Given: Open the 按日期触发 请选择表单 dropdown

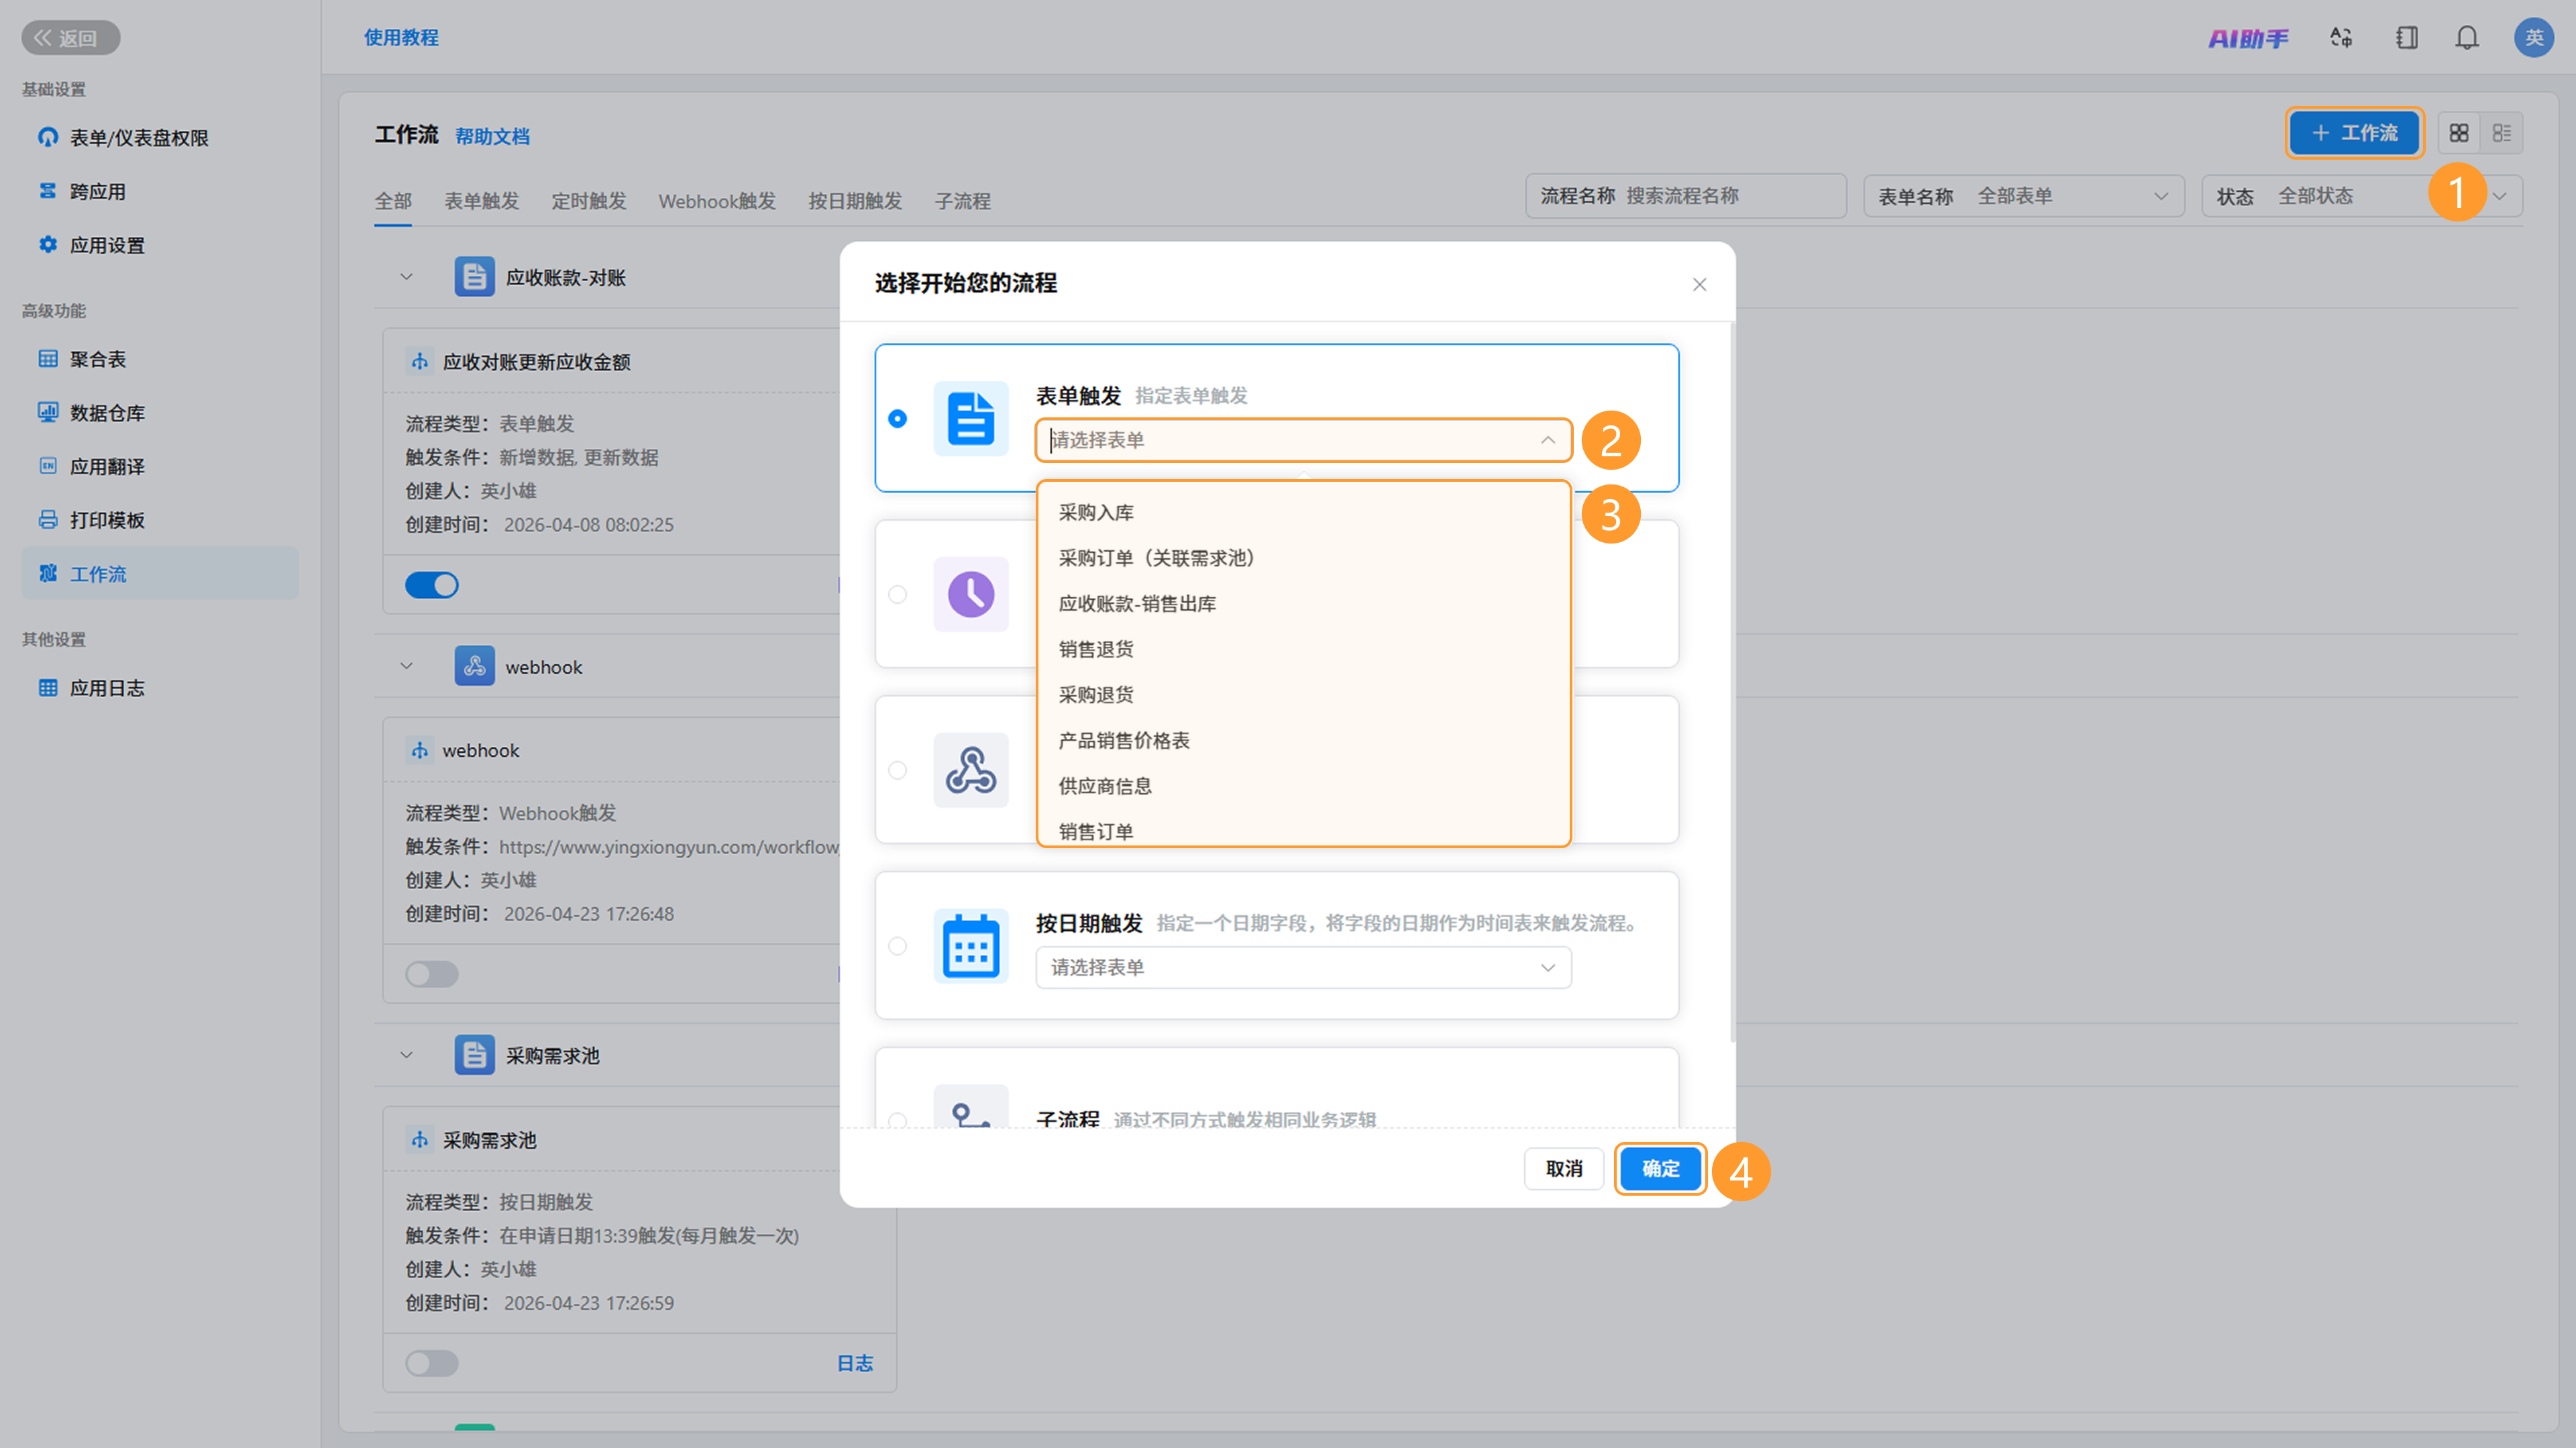Looking at the screenshot, I should (x=1303, y=967).
